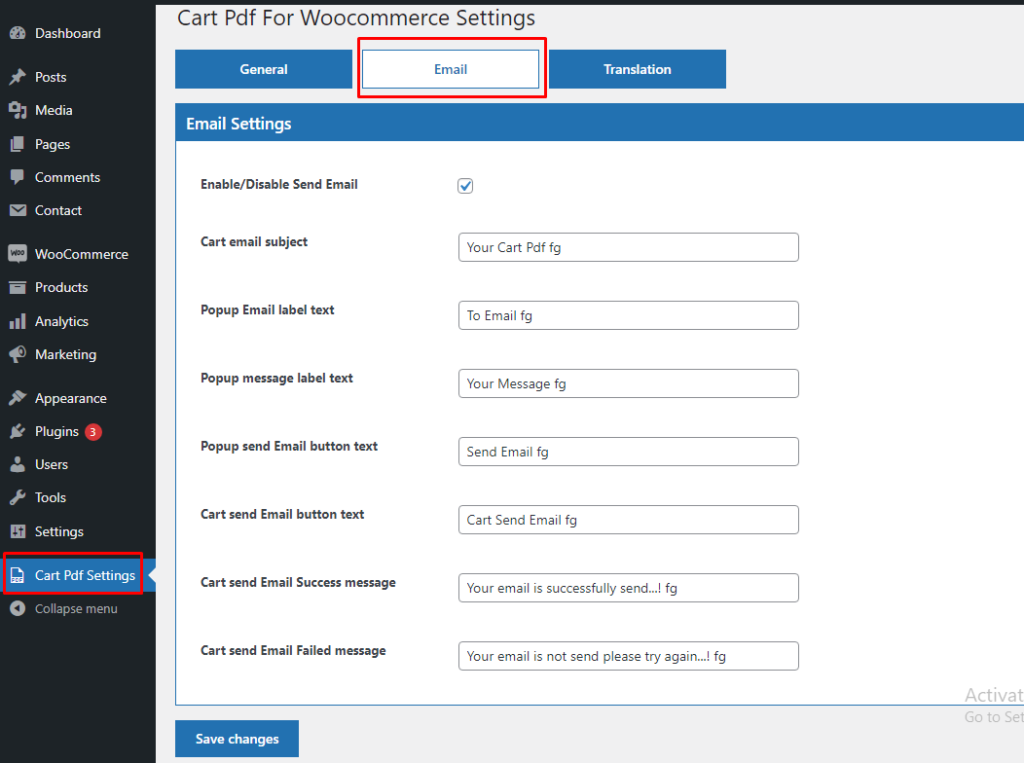The image size is (1024, 763).
Task: Click the Media icon in sidebar
Action: coord(18,110)
